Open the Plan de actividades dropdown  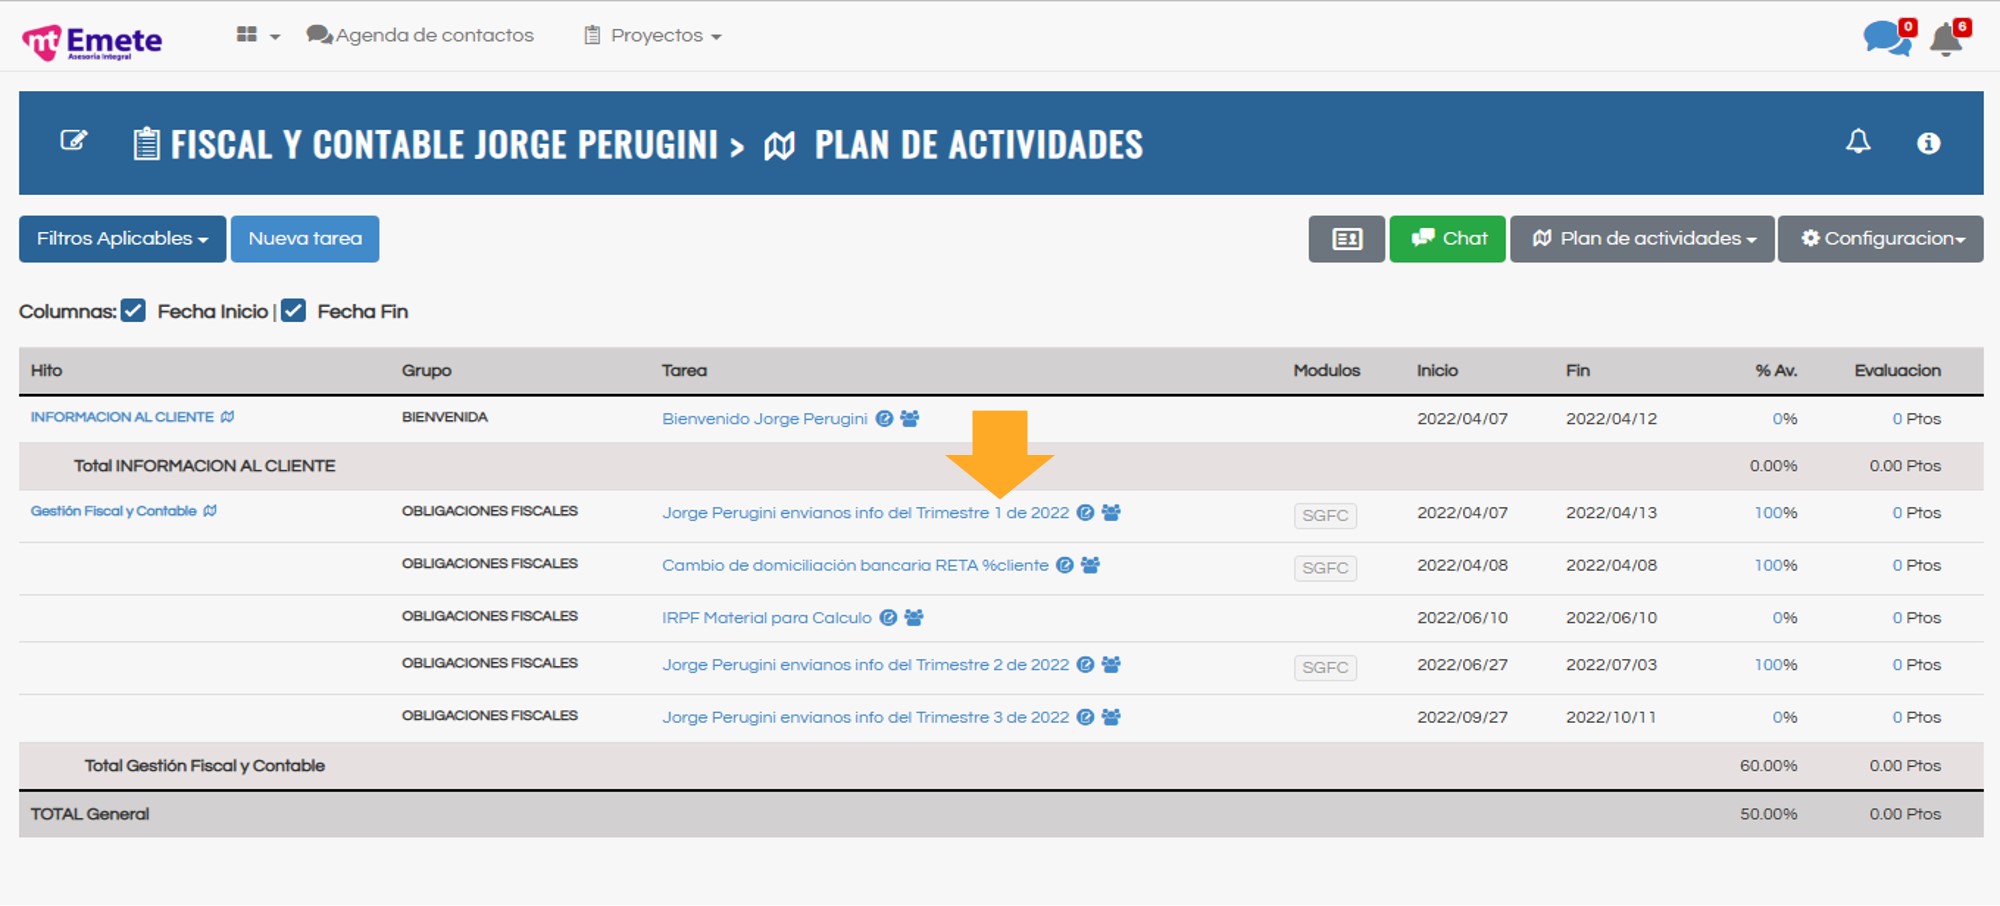click(1642, 239)
